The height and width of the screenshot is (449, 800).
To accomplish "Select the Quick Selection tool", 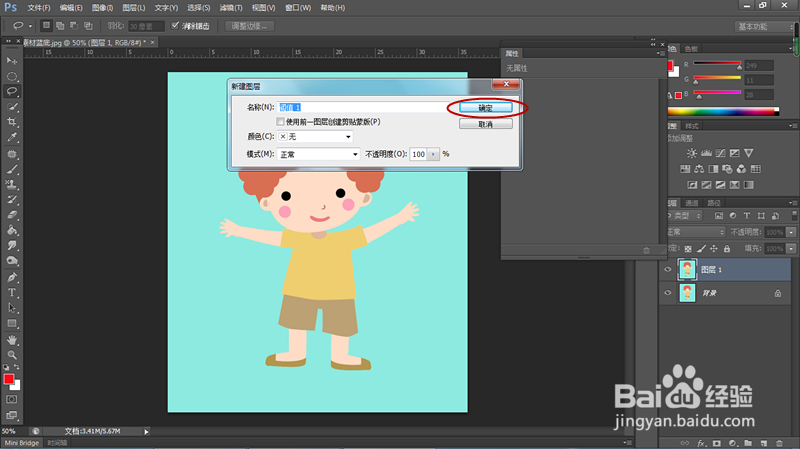I will (x=12, y=107).
